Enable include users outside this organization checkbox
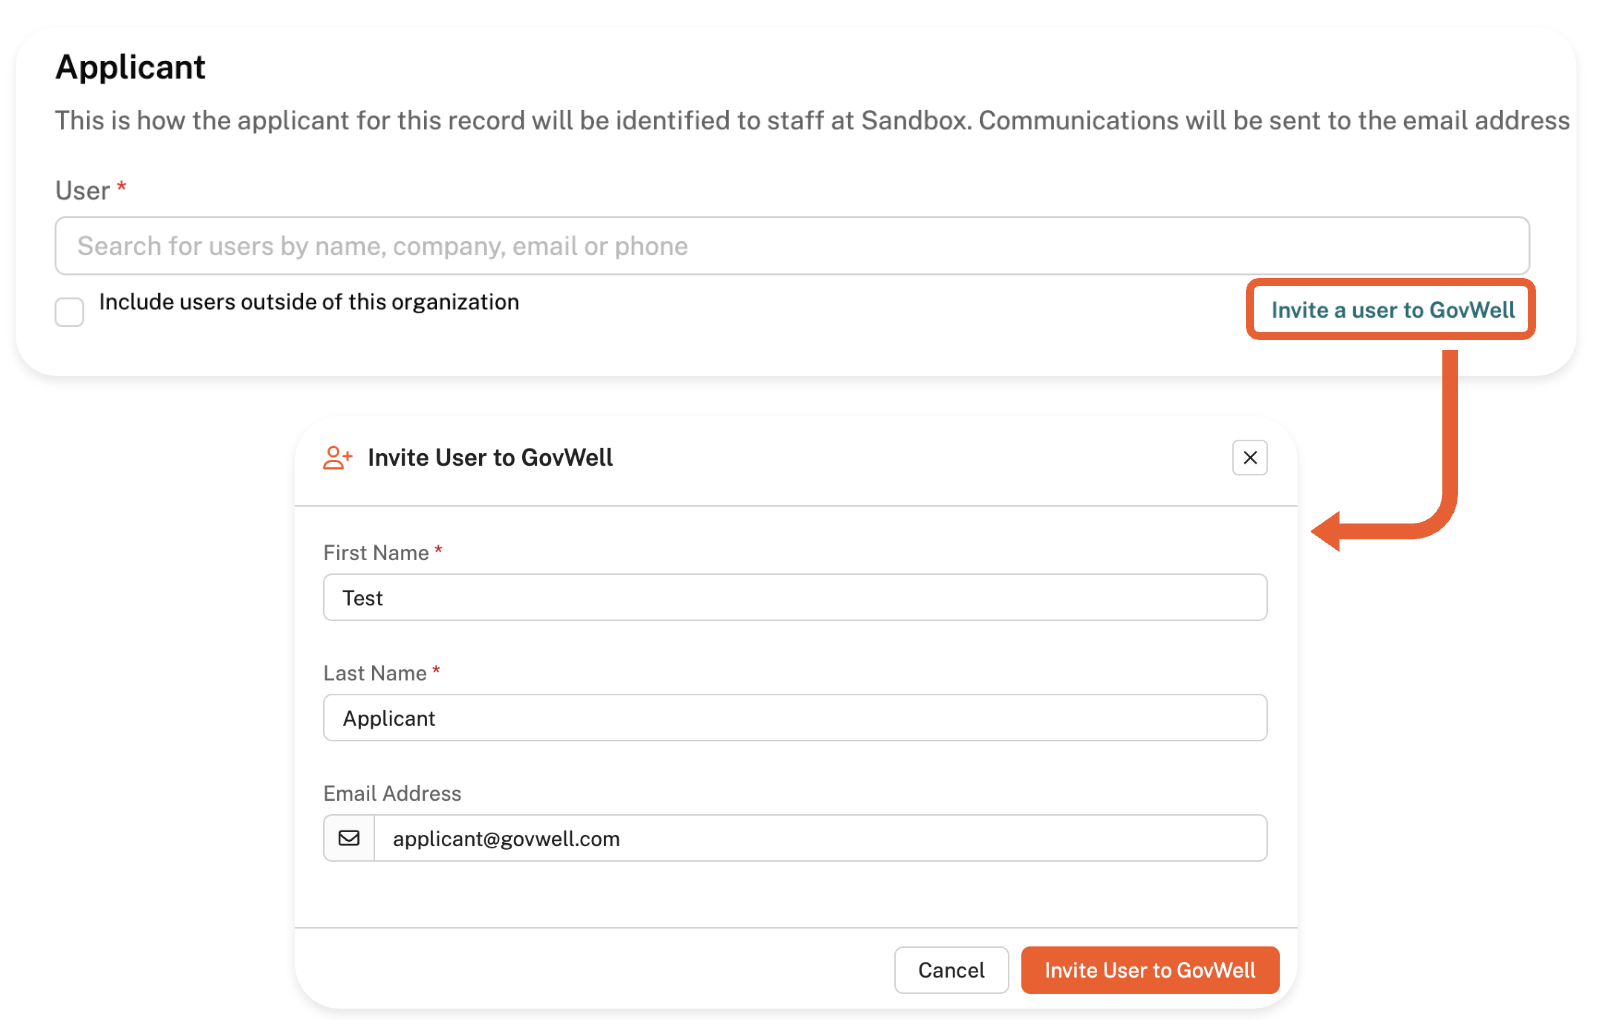This screenshot has width=1598, height=1020. click(x=70, y=312)
